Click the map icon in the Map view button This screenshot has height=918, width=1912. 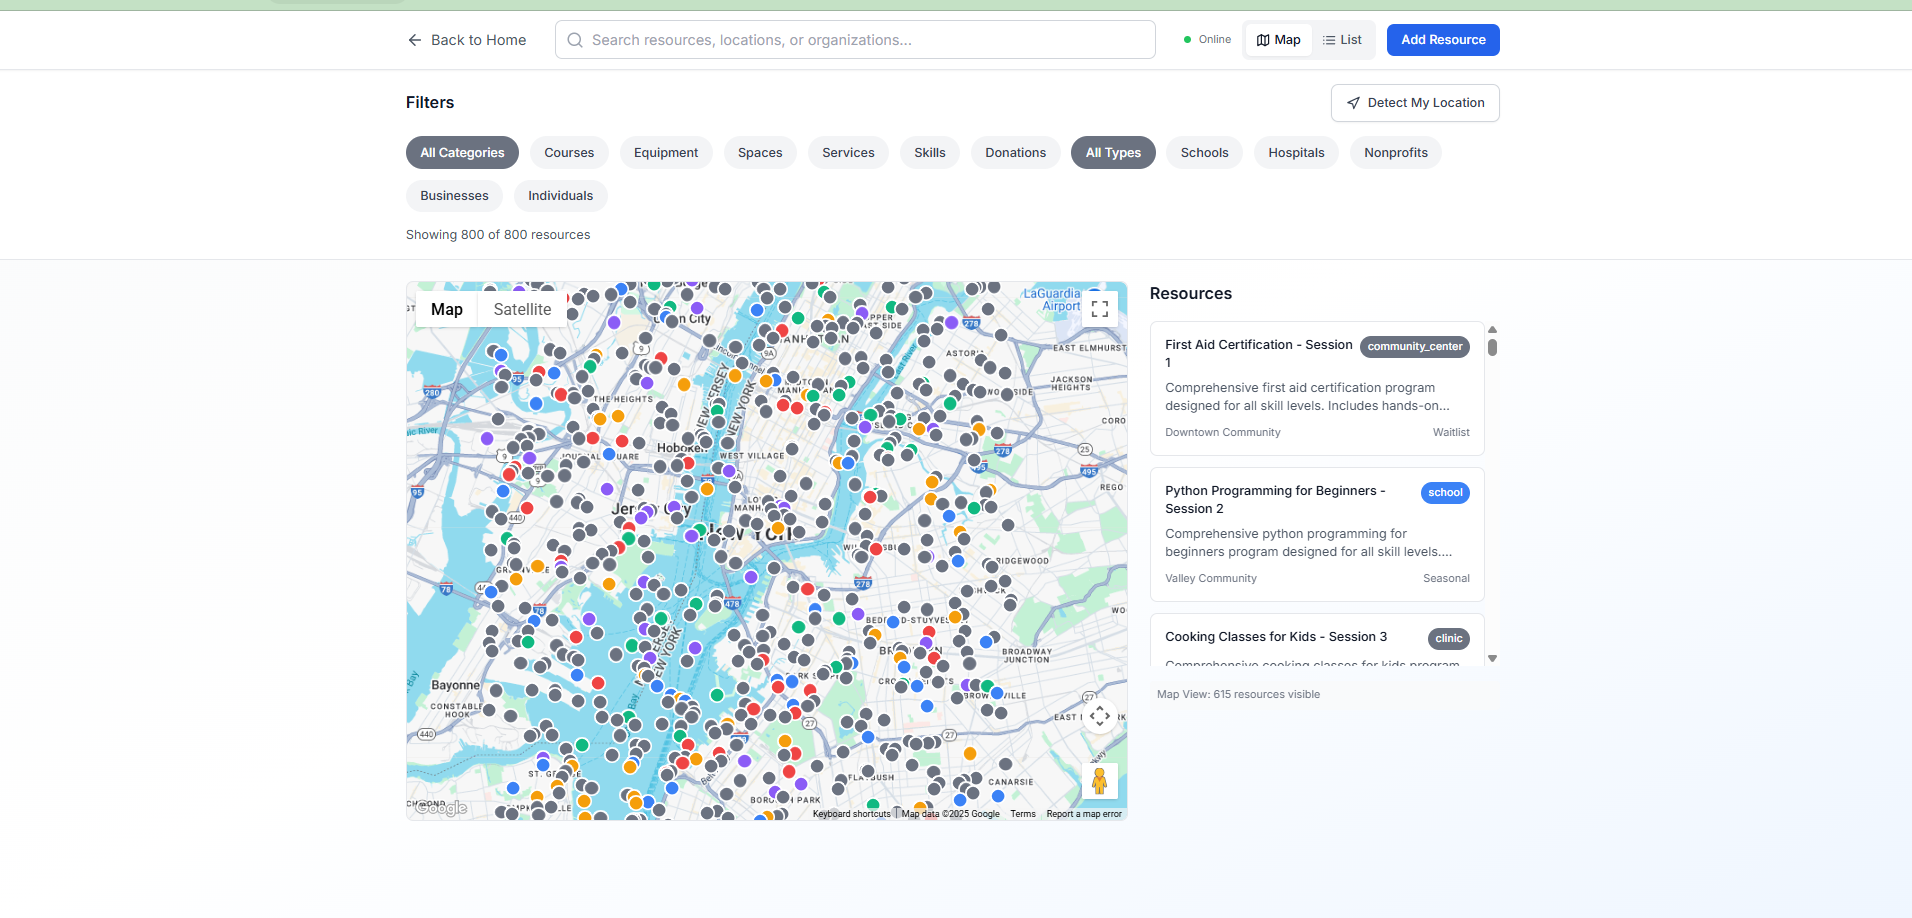click(1263, 40)
